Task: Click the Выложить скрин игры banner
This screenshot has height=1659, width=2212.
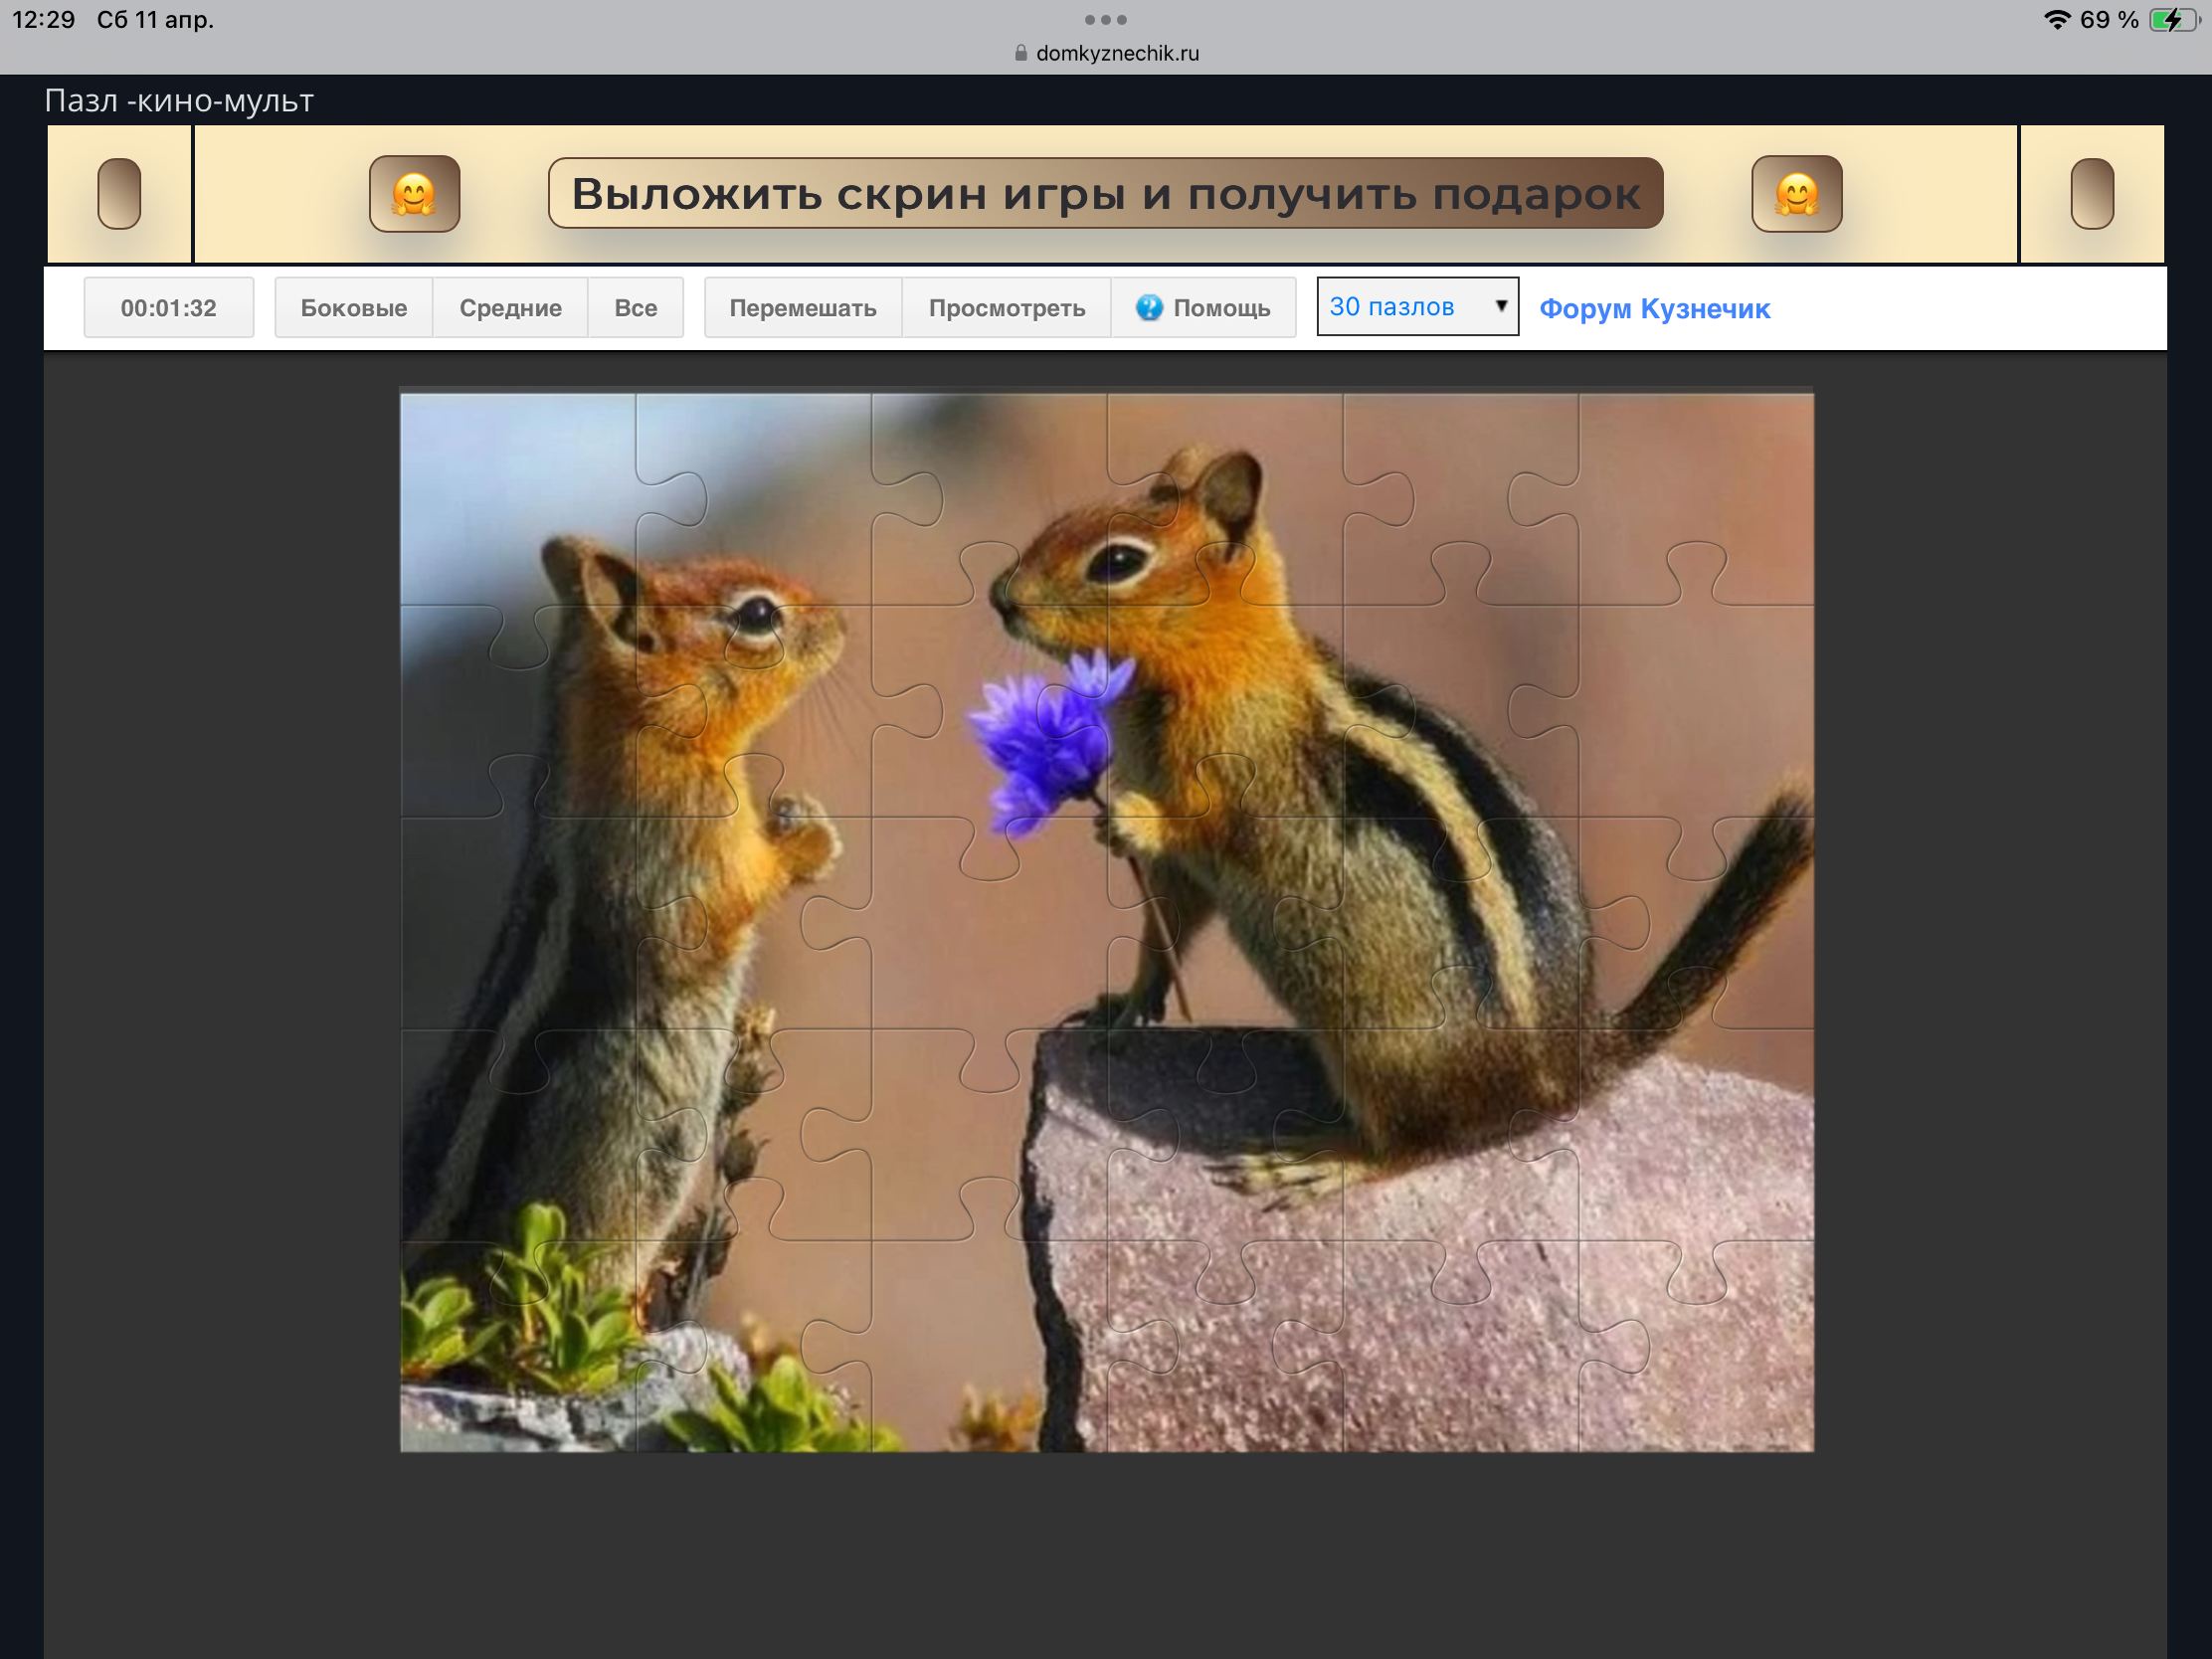Action: [1105, 194]
